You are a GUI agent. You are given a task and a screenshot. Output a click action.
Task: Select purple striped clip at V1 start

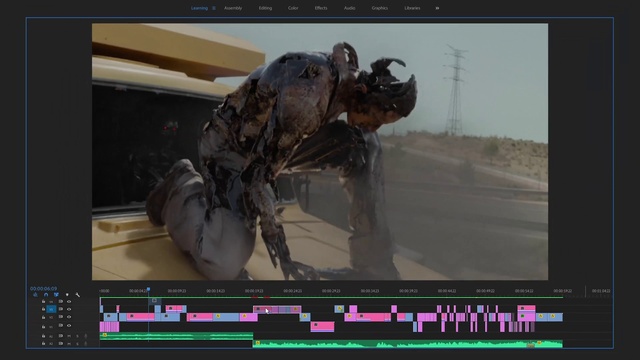click(109, 327)
